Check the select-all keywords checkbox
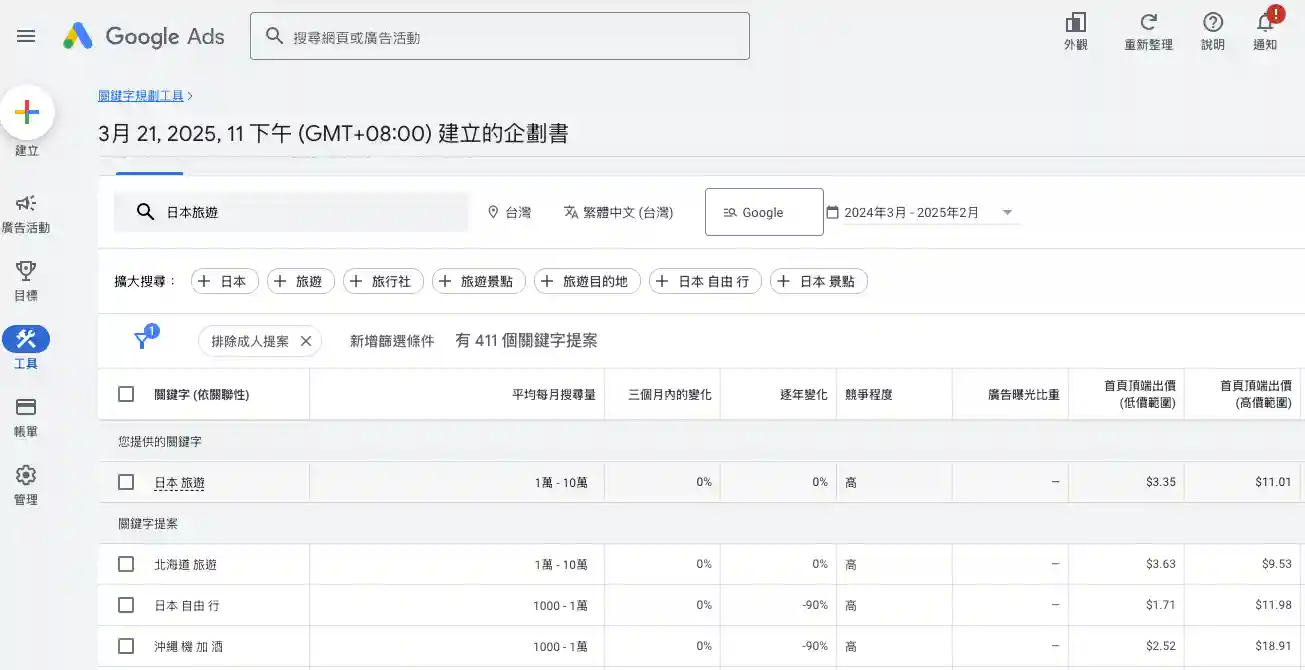 126,394
